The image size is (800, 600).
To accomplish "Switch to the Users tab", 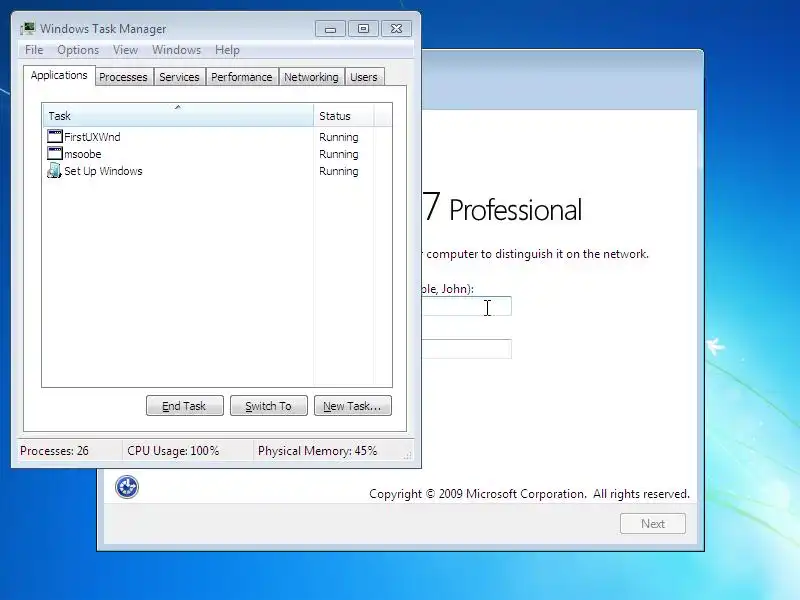I will 364,77.
